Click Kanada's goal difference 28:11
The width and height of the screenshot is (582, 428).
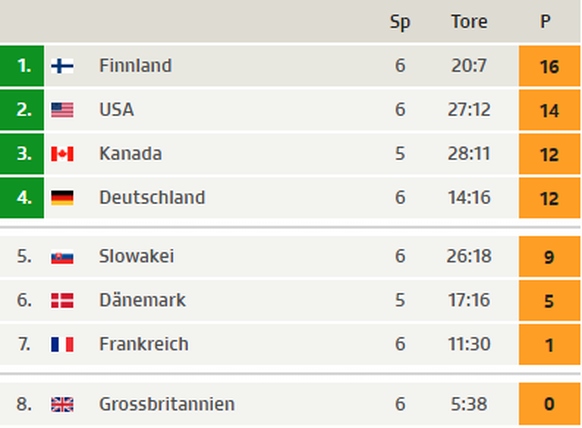pyautogui.click(x=469, y=154)
